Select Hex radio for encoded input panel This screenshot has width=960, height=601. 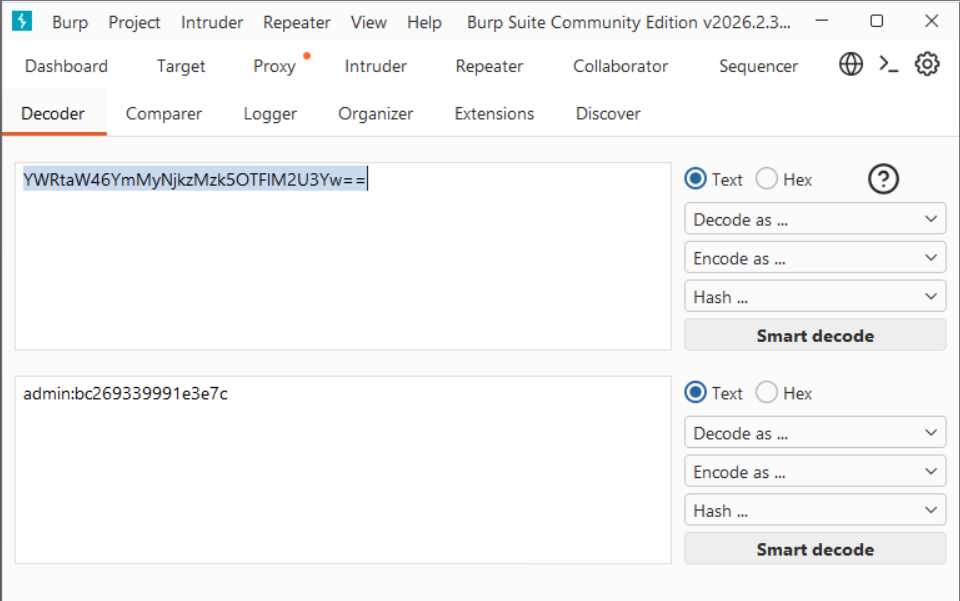coord(767,179)
